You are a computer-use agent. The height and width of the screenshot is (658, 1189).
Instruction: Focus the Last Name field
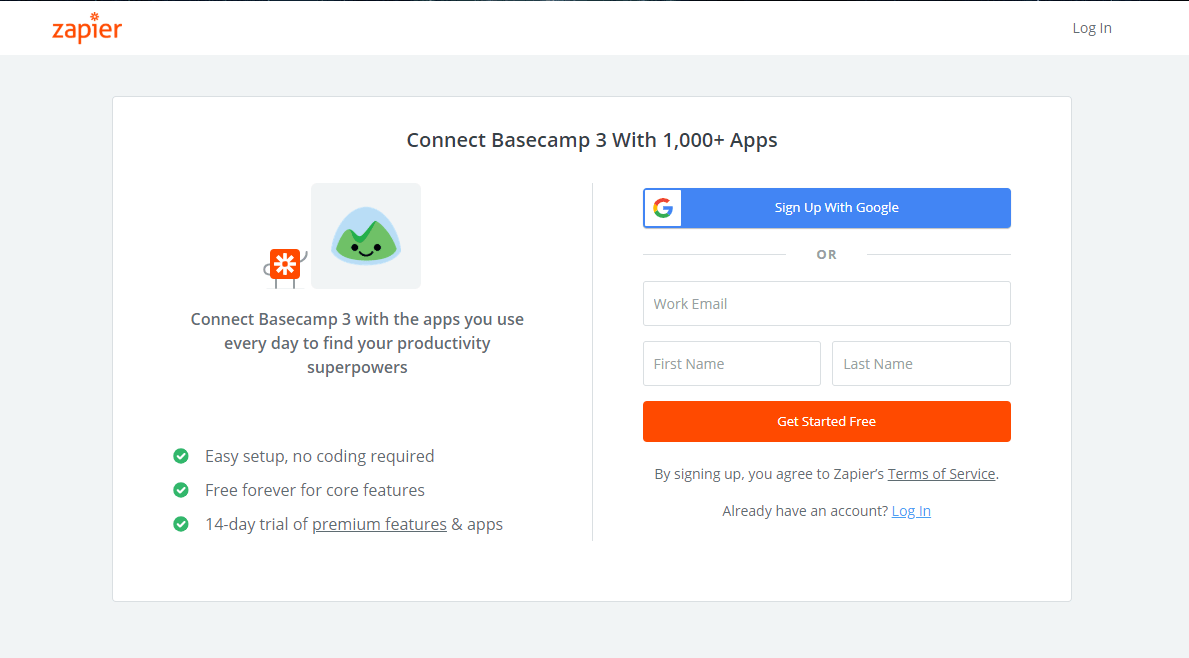click(x=921, y=363)
